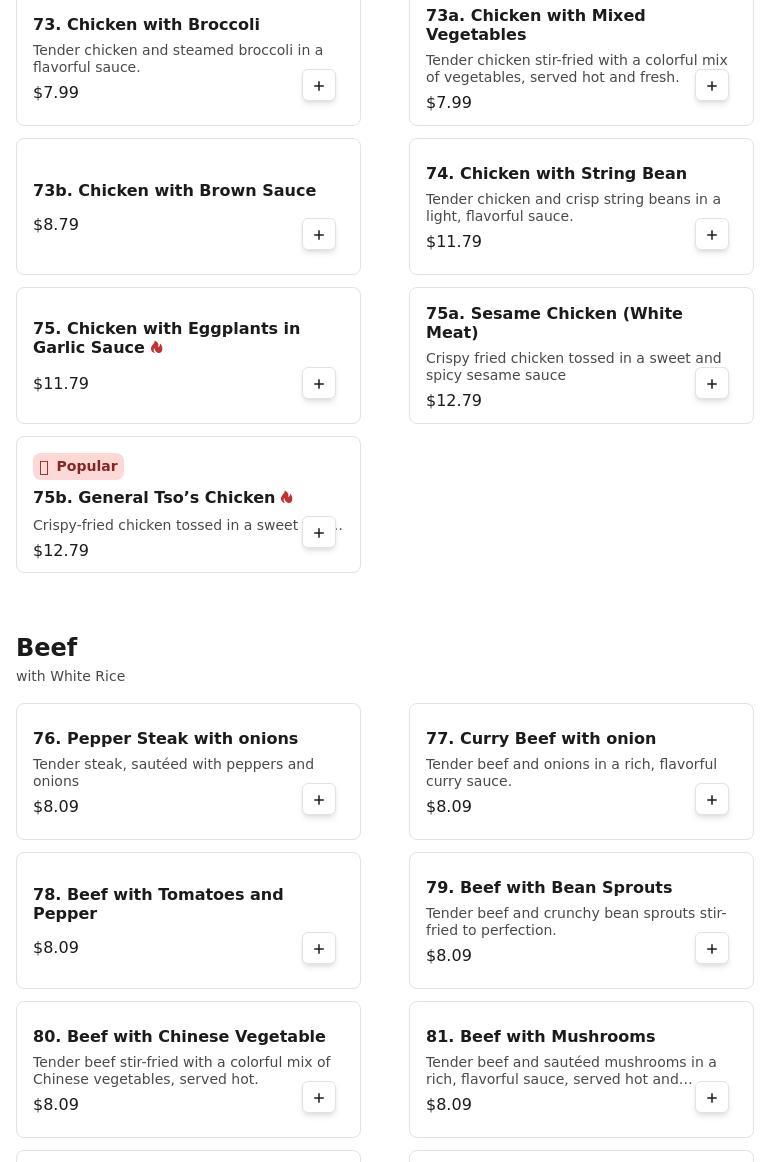The width and height of the screenshot is (770, 1162).
Task: Add Beef with Bean Sprouts to cart
Action: pyautogui.click(x=711, y=949)
